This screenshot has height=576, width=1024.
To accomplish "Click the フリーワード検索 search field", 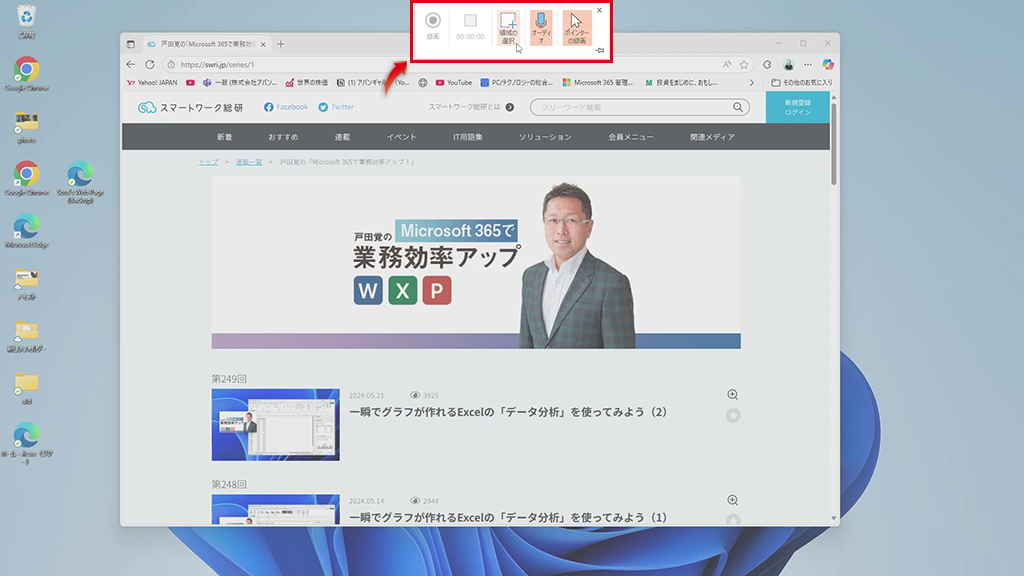I will click(632, 107).
